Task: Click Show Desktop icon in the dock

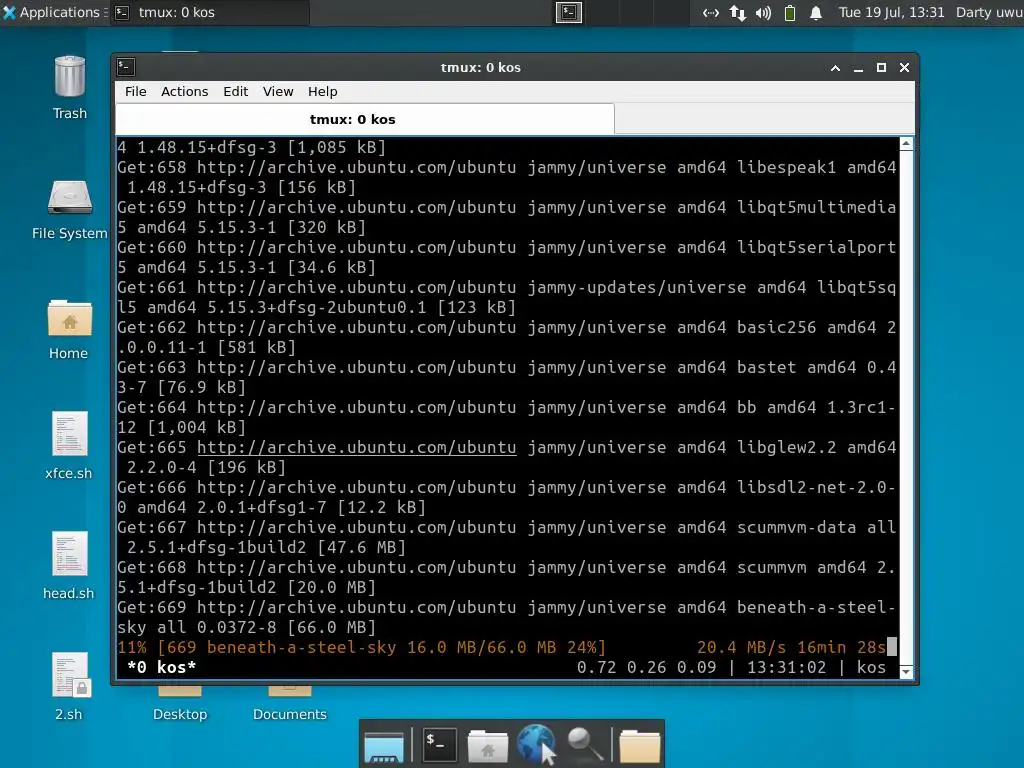Action: pyautogui.click(x=384, y=746)
